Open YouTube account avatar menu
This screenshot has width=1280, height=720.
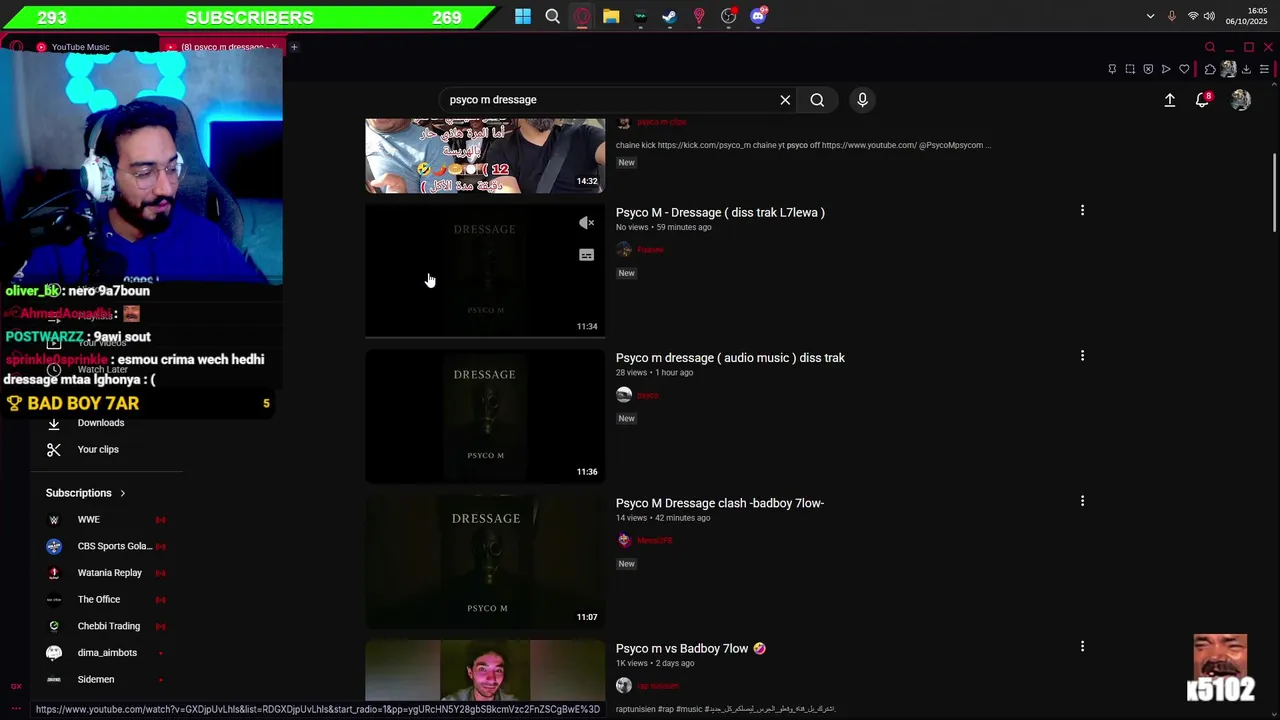point(1241,100)
